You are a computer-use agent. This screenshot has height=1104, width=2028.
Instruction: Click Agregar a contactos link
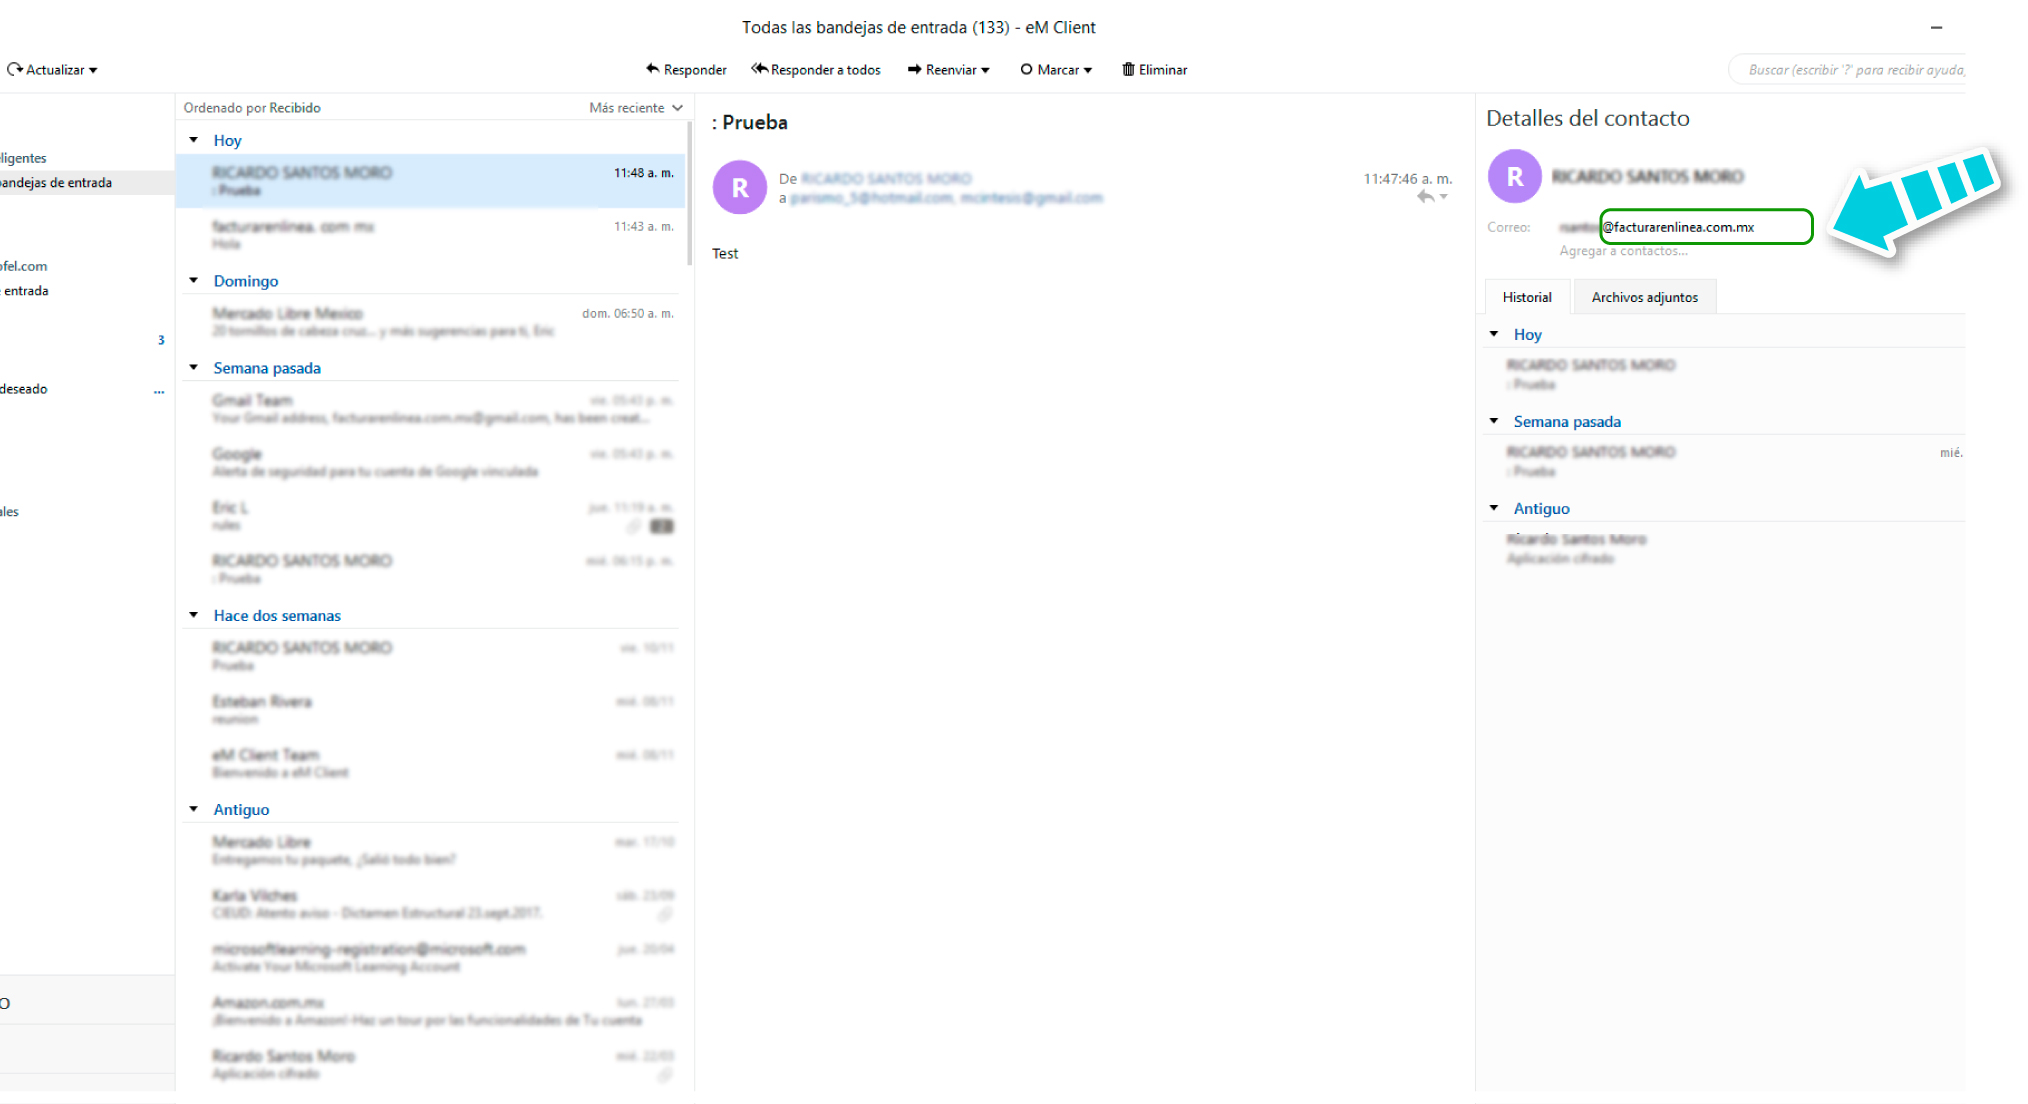(1623, 251)
